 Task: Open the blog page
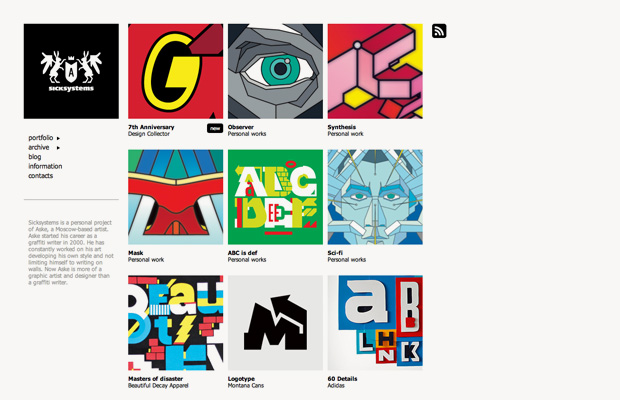pyautogui.click(x=35, y=157)
